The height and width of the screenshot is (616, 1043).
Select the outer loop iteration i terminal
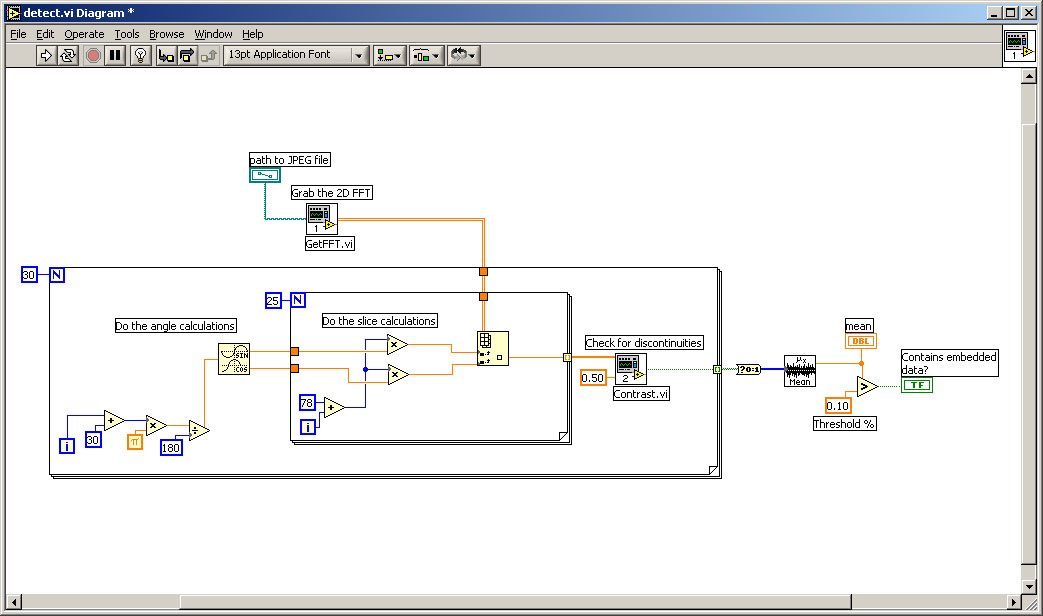tap(67, 446)
